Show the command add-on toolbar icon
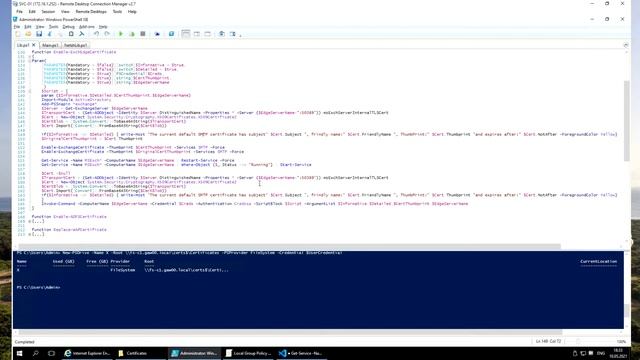This screenshot has width=640, height=360. coord(233,34)
